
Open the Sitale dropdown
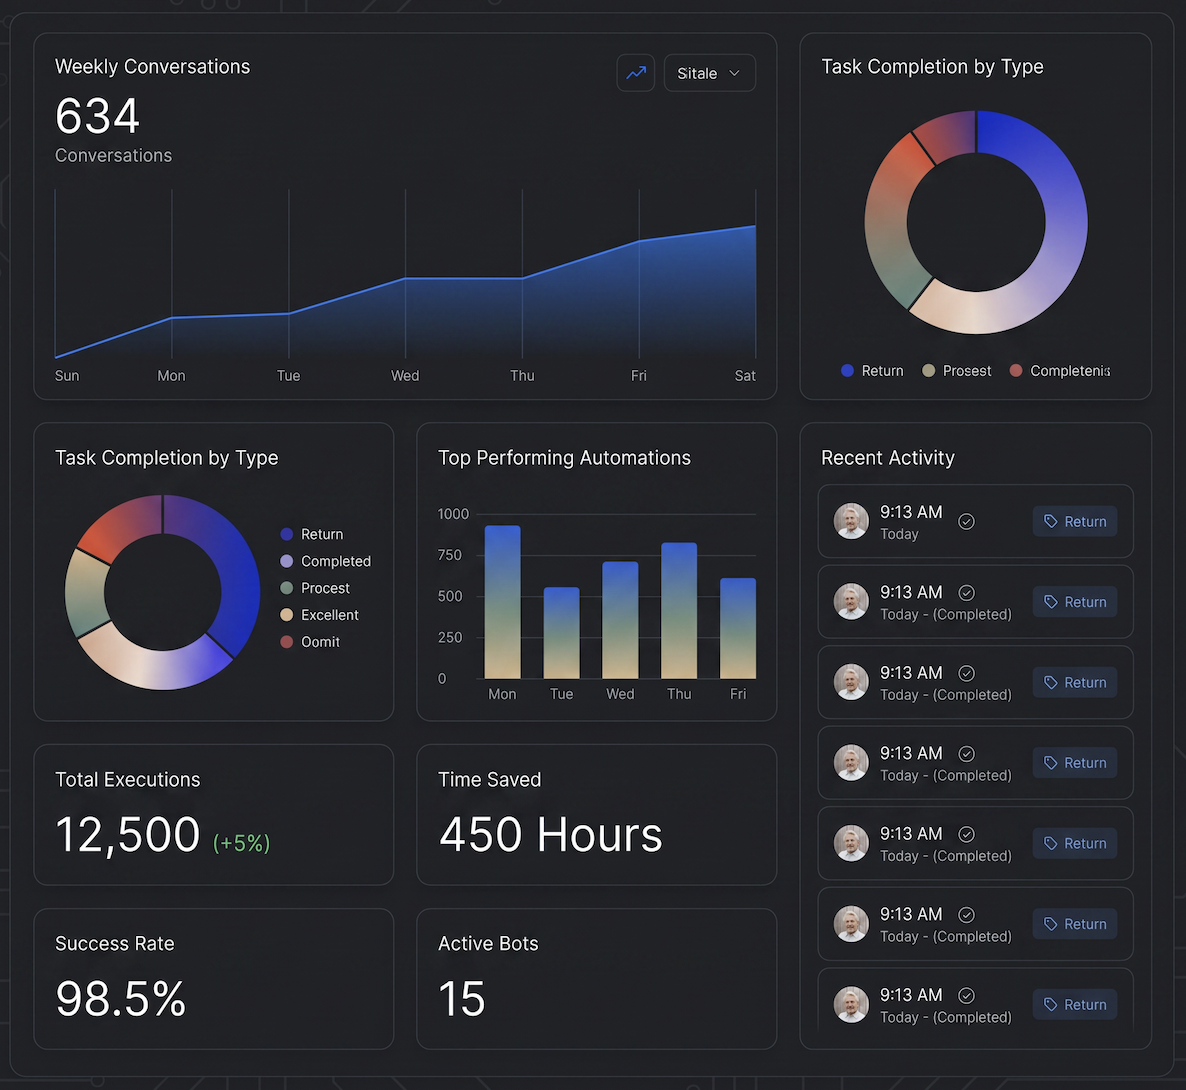709,73
